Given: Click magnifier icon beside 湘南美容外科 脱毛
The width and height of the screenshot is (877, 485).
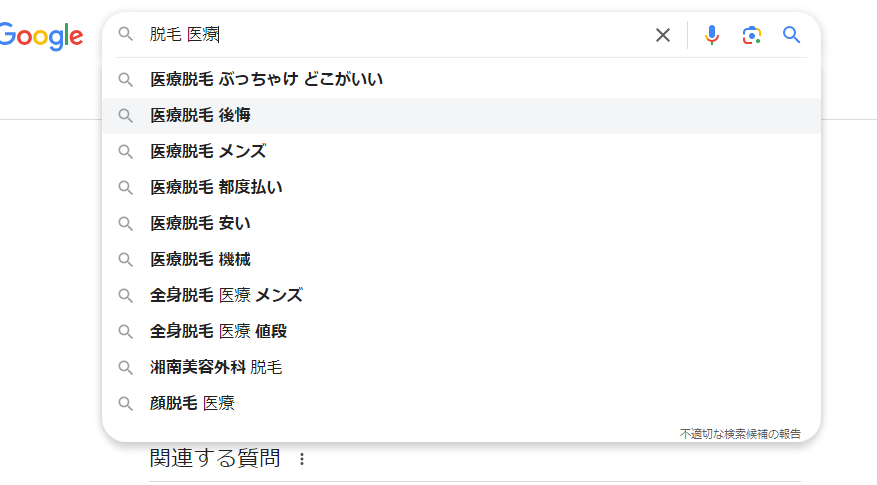Looking at the screenshot, I should click(x=126, y=367).
